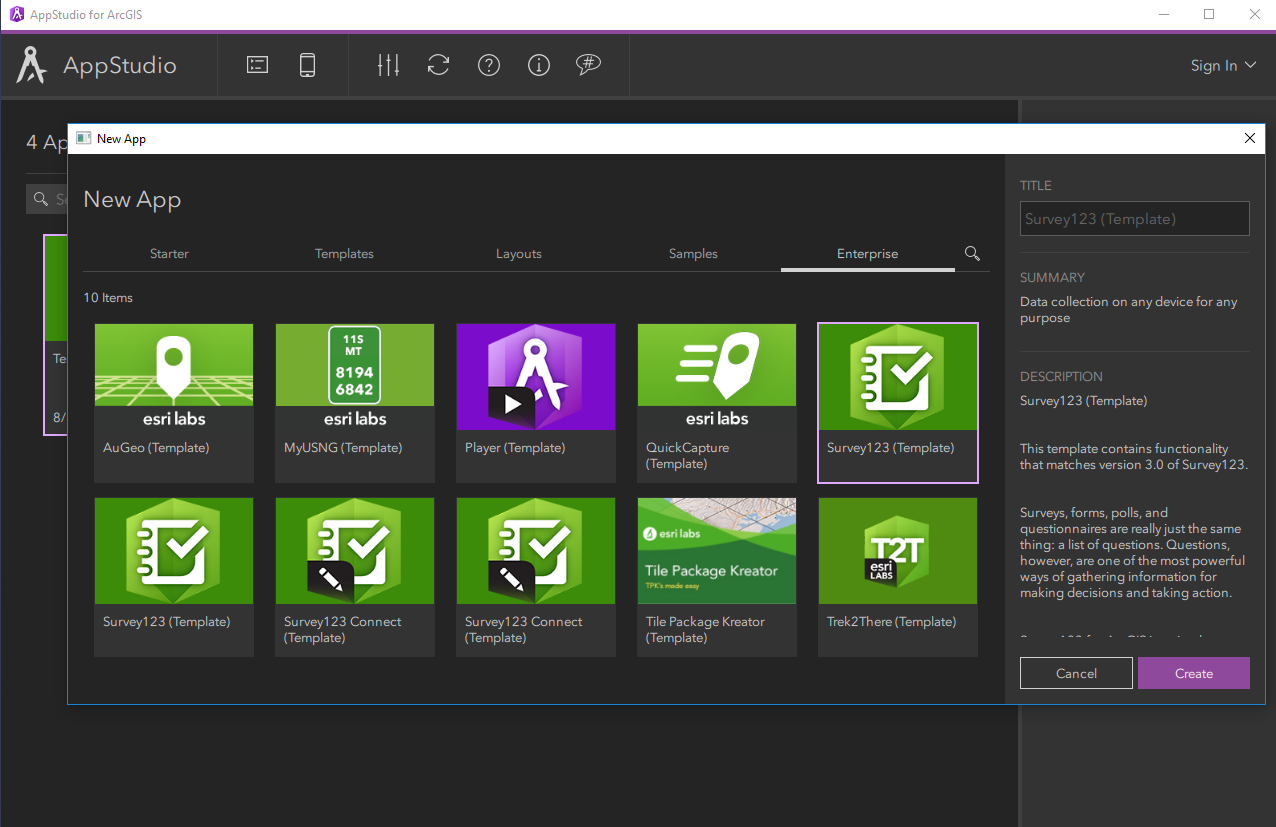Click the Title input field
1276x827 pixels.
point(1135,219)
